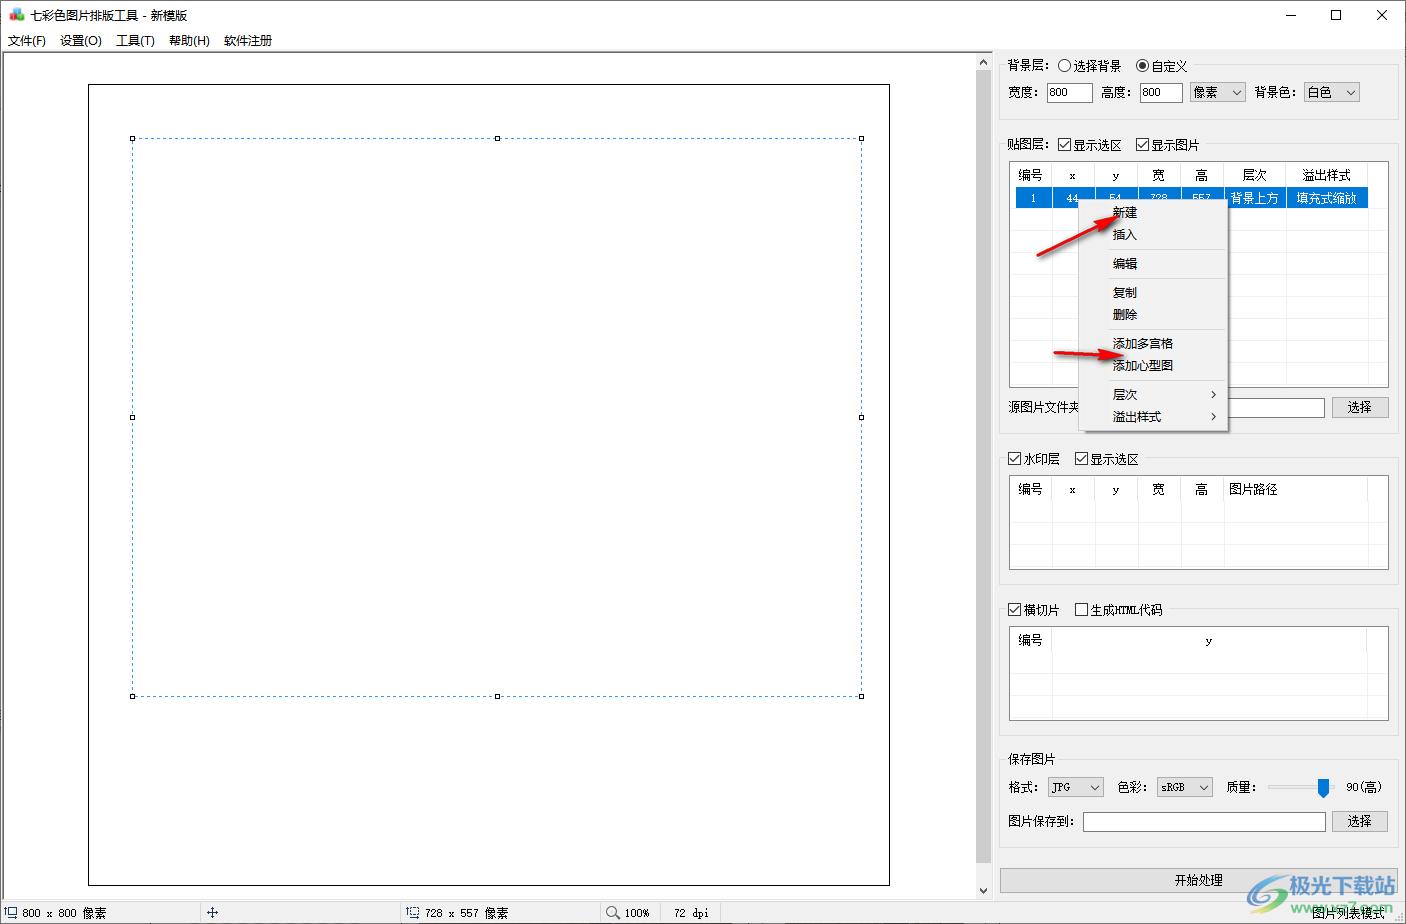1406x924 pixels.
Task: Open the JPG format dropdown
Action: coord(1075,787)
